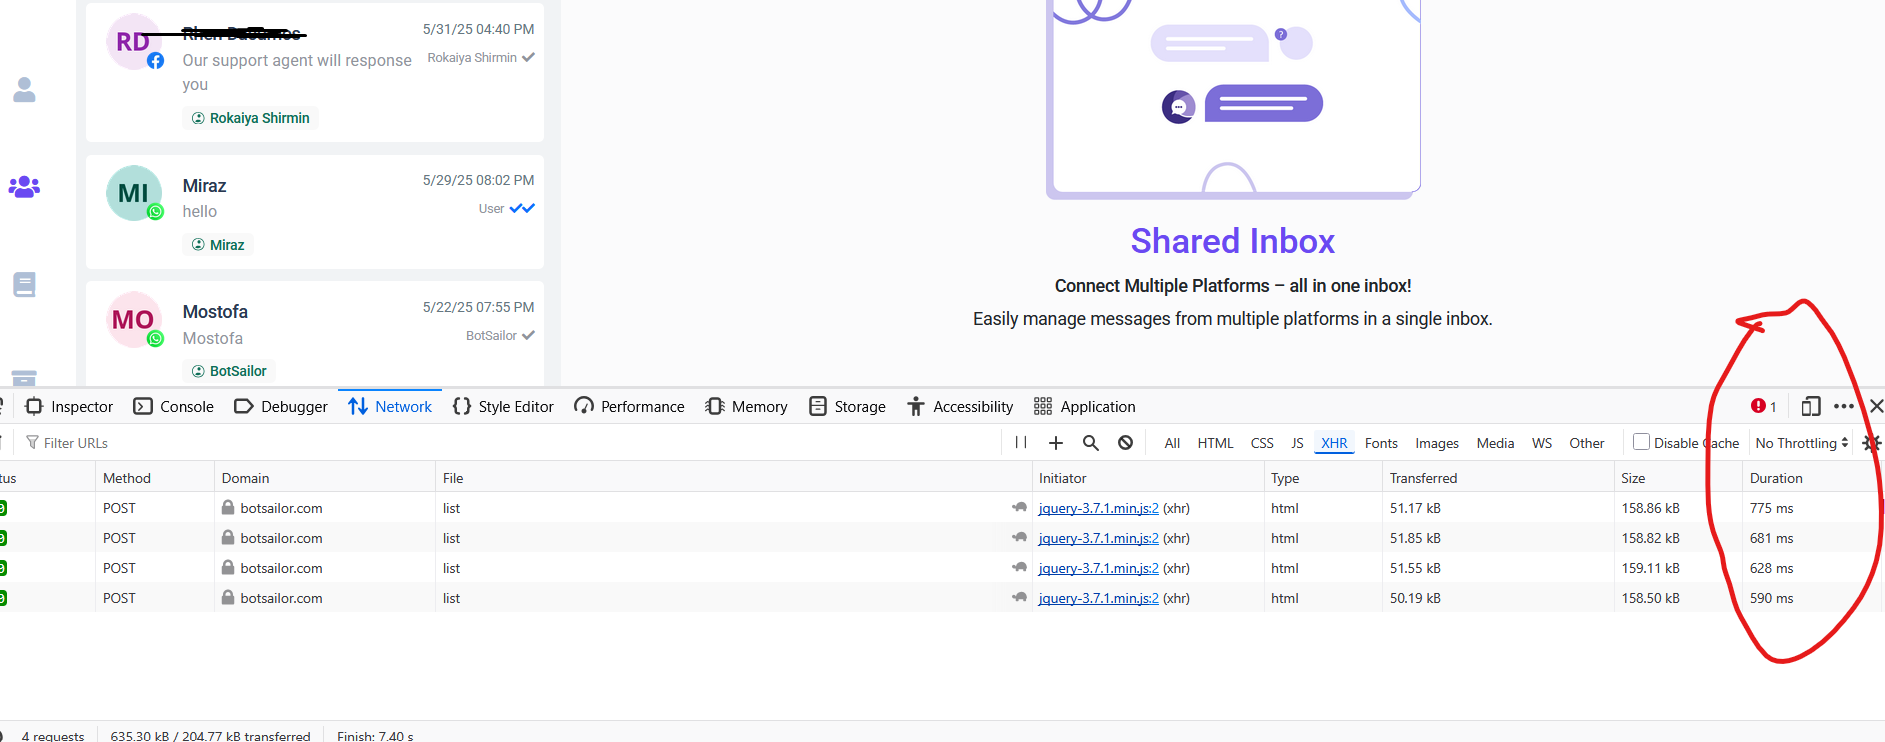
Task: Click the single user icon in sidebar
Action: coord(24,91)
